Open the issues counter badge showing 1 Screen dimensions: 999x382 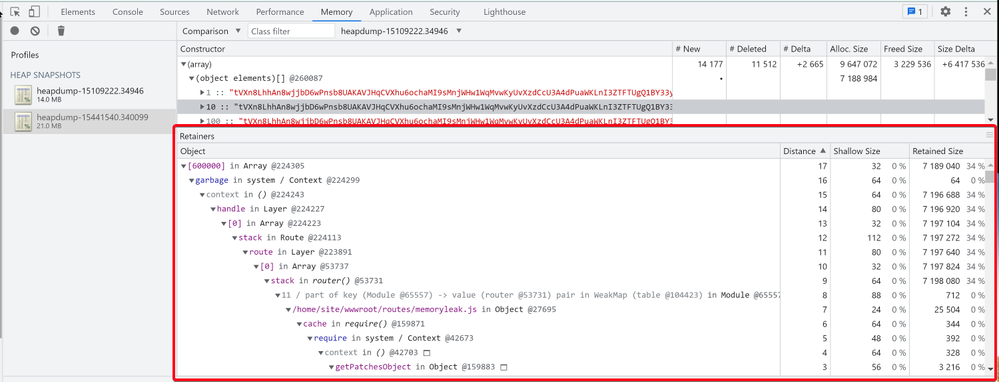click(x=915, y=11)
